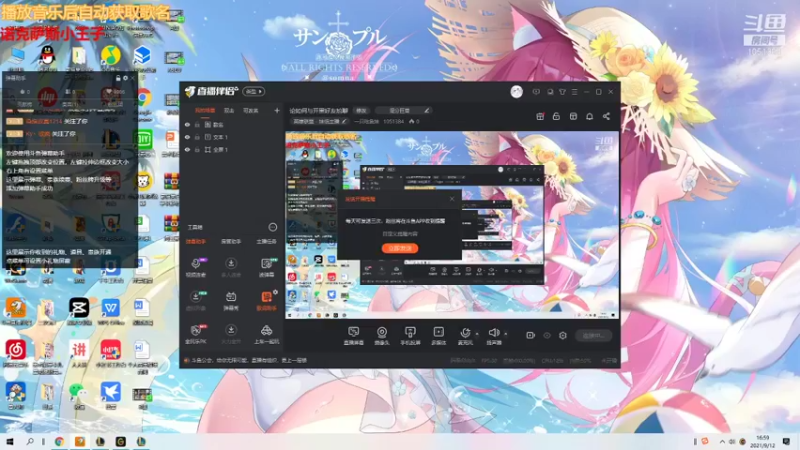This screenshot has width=800, height=450.
Task: Close the go-live reminder popup
Action: pos(452,199)
